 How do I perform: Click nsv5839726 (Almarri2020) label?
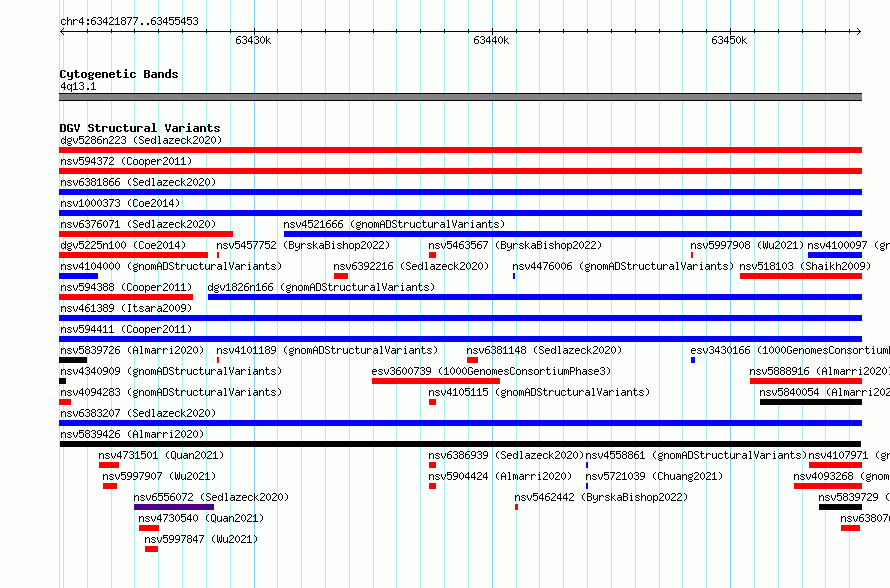coord(132,350)
